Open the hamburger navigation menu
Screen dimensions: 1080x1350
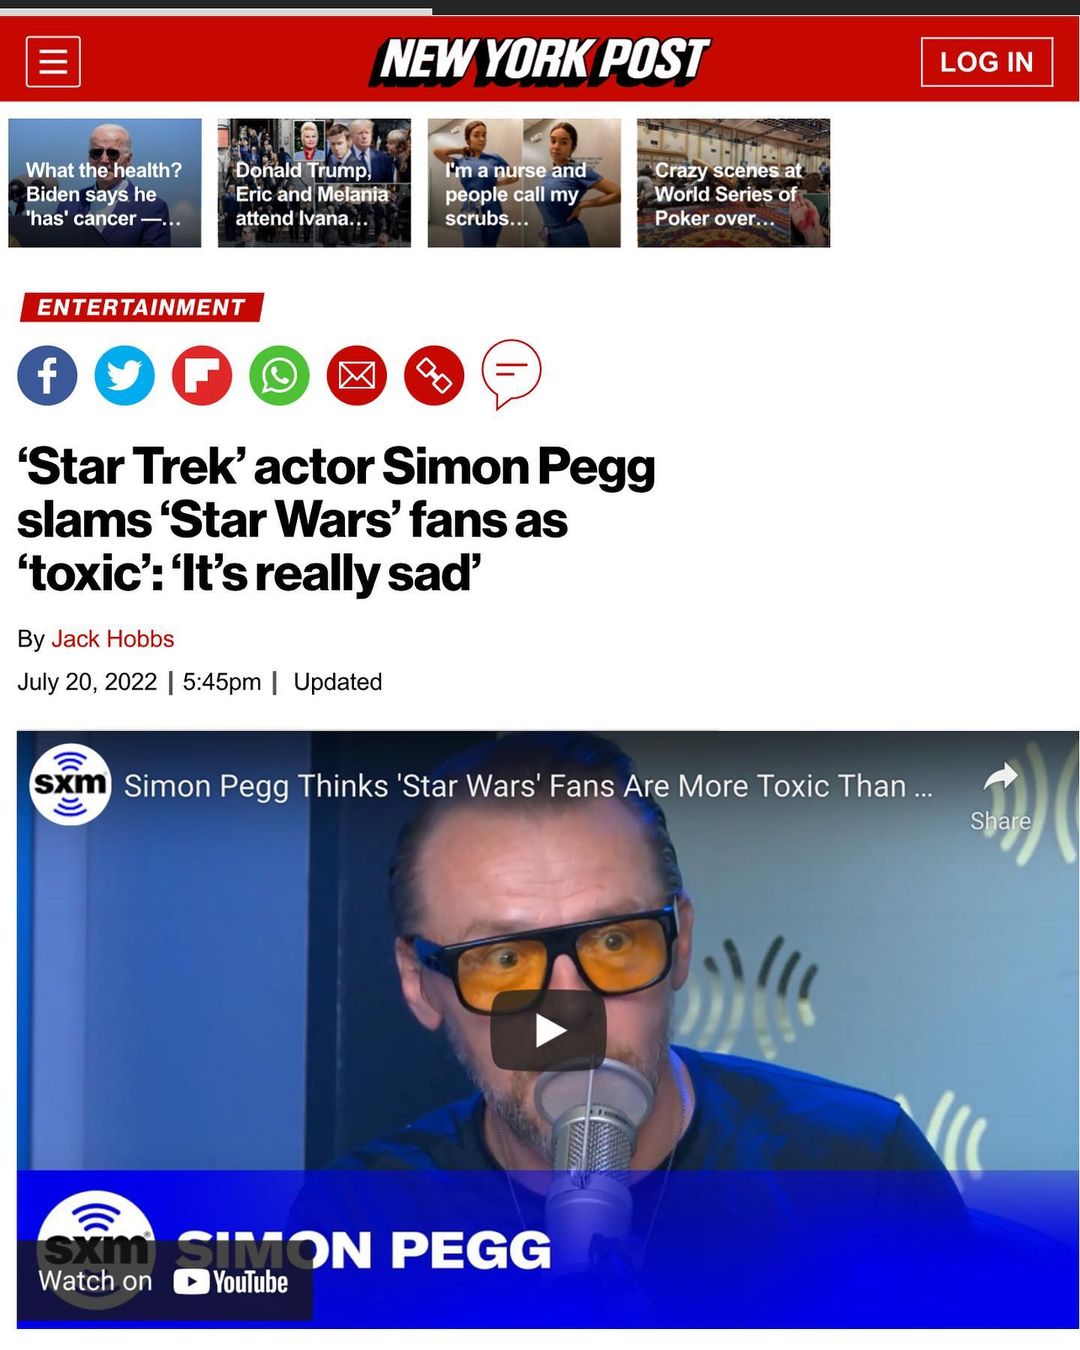53,62
